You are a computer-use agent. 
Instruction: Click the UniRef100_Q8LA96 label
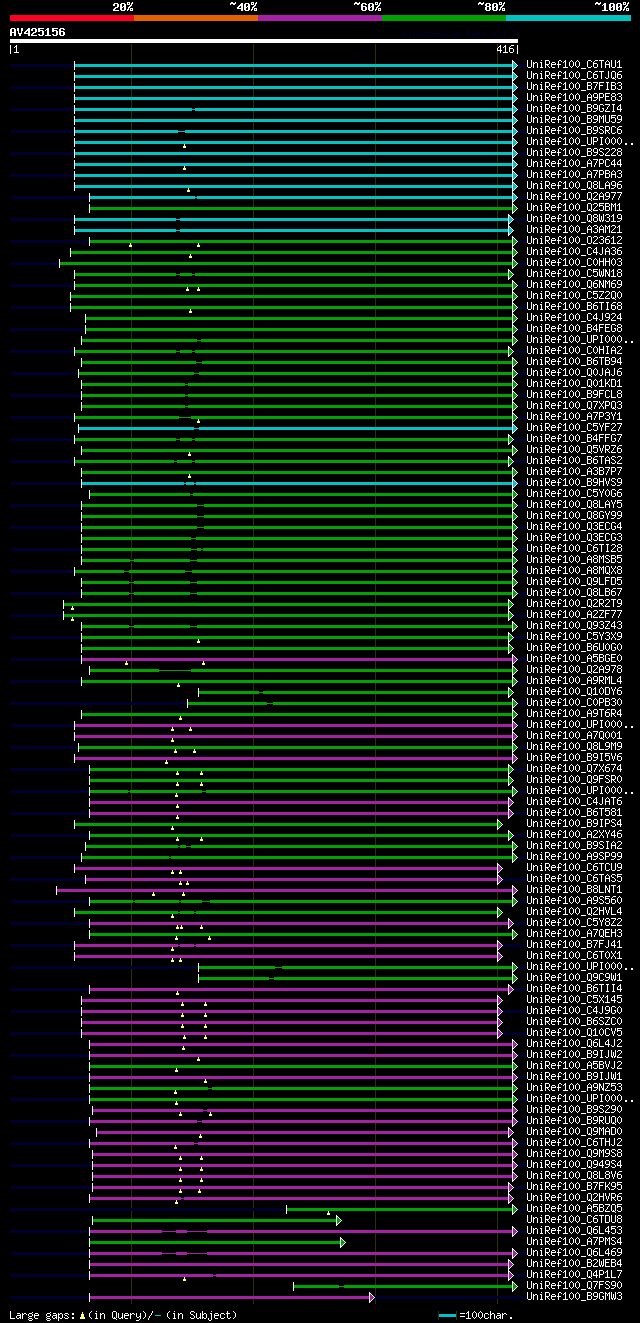click(x=574, y=185)
